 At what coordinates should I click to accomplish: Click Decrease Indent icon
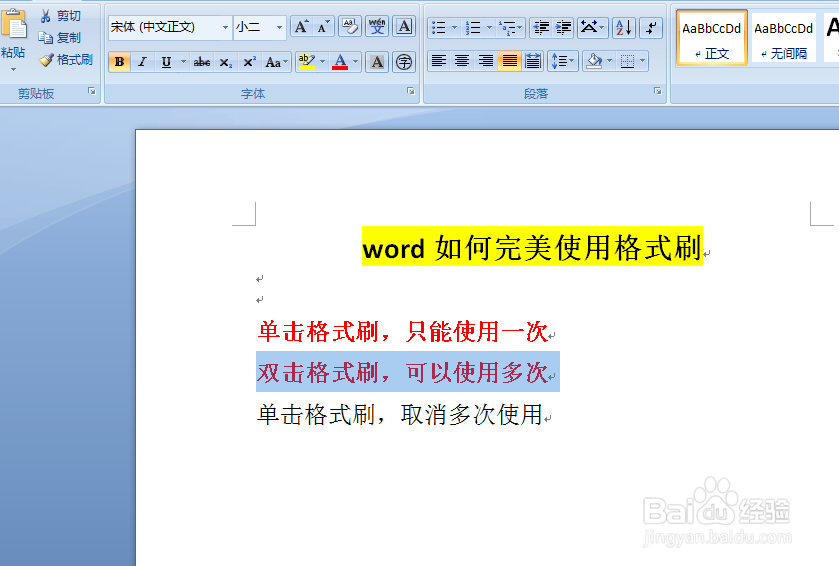pos(541,28)
